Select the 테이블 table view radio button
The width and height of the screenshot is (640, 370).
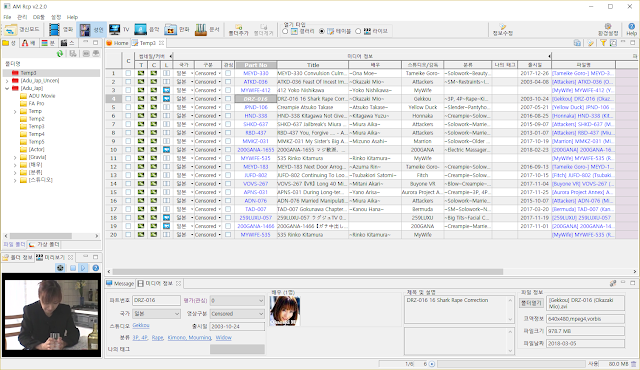tap(322, 31)
